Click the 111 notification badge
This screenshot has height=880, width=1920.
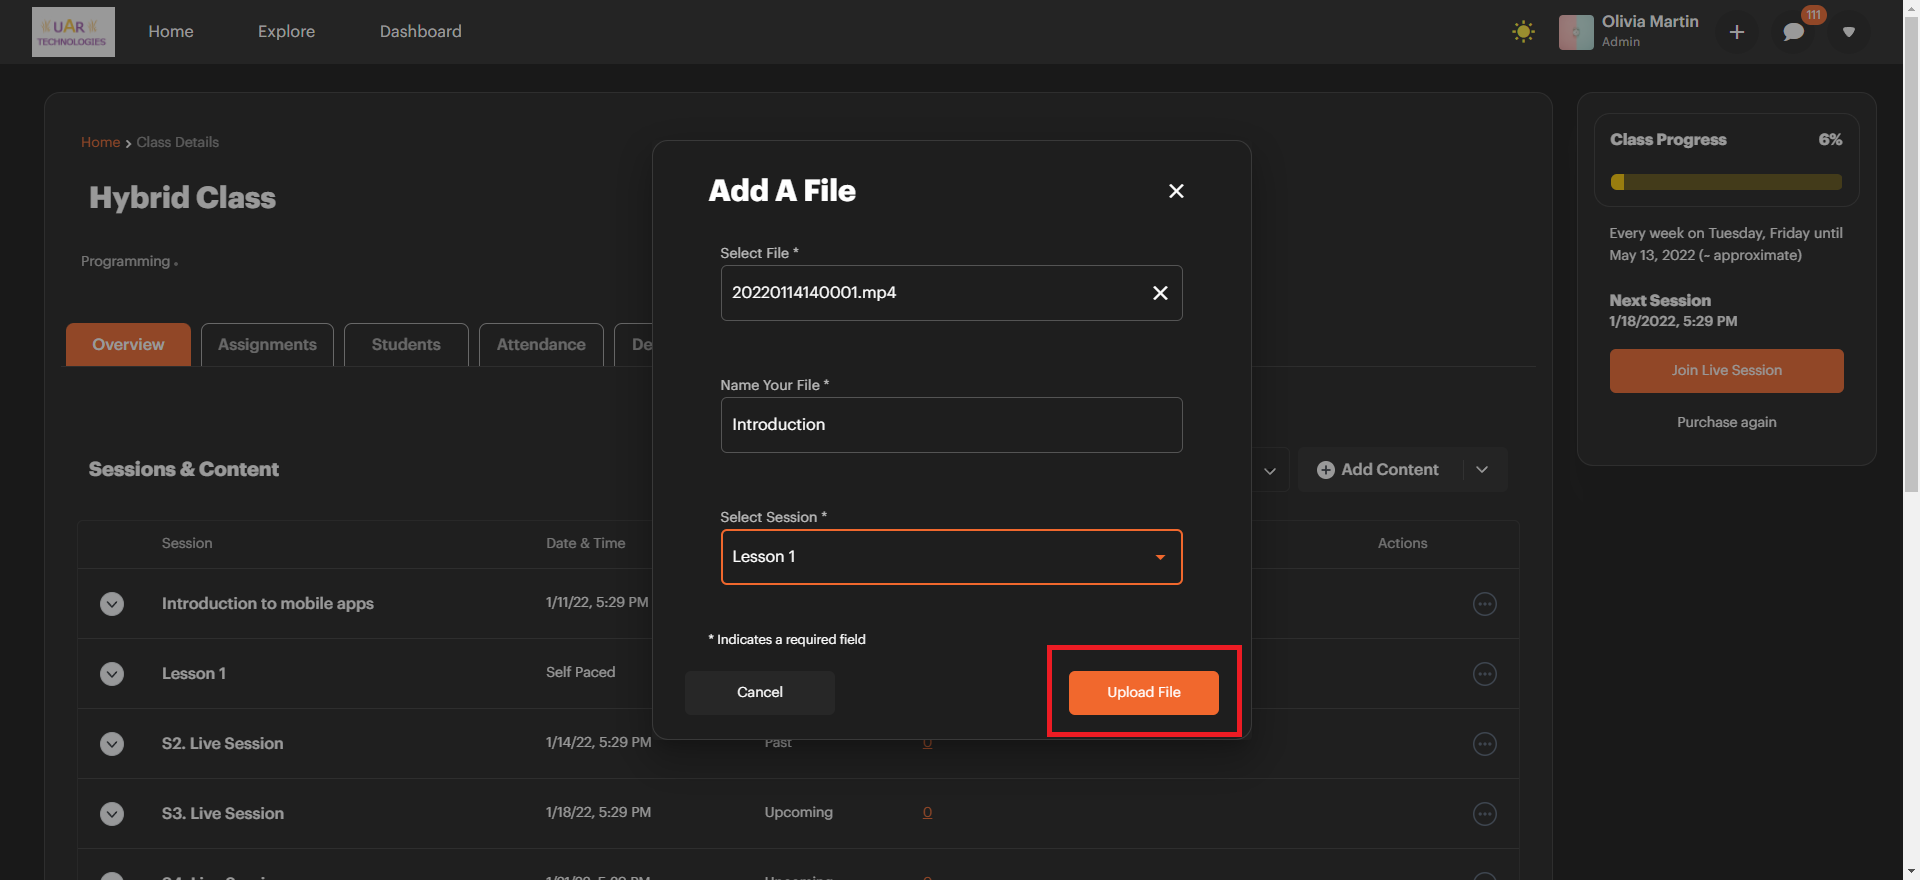1813,15
